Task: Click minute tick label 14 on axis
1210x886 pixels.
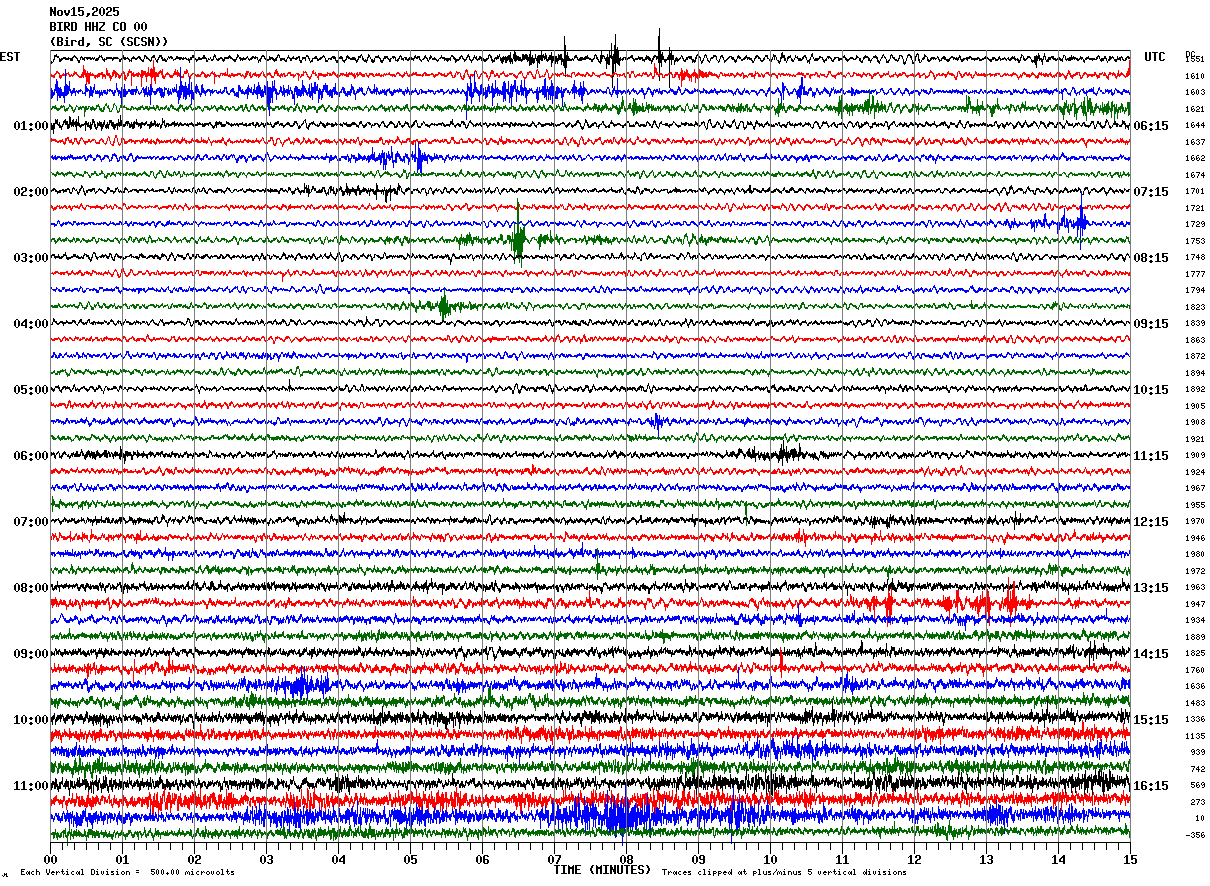Action: click(1058, 859)
